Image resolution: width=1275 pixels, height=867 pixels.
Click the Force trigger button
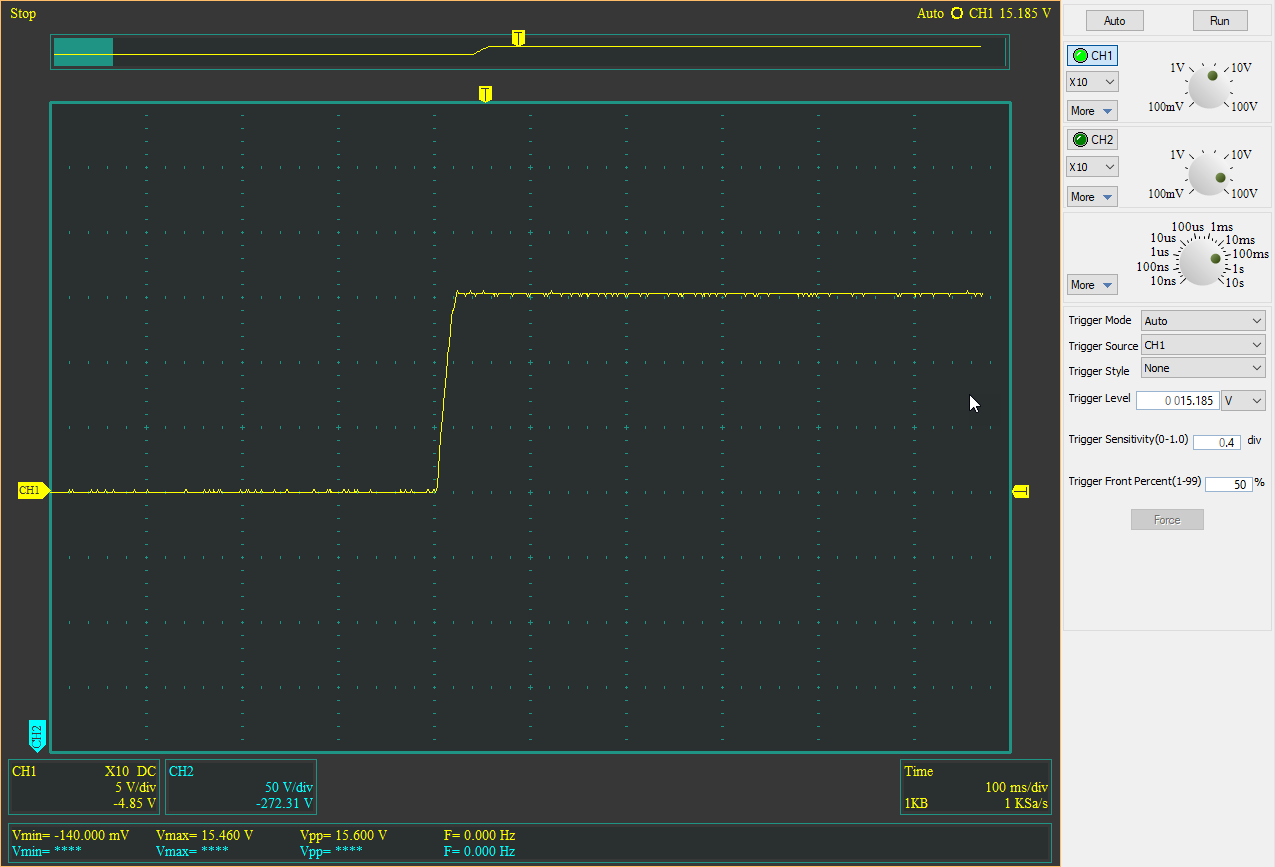point(1167,520)
